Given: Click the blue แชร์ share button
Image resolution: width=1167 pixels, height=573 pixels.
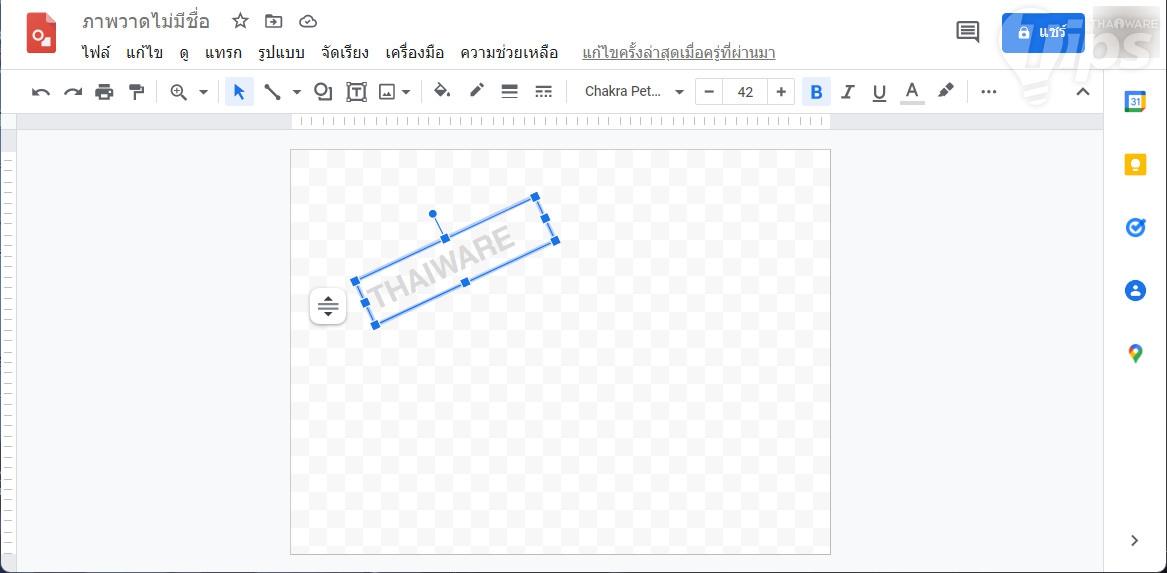Looking at the screenshot, I should (x=1043, y=33).
